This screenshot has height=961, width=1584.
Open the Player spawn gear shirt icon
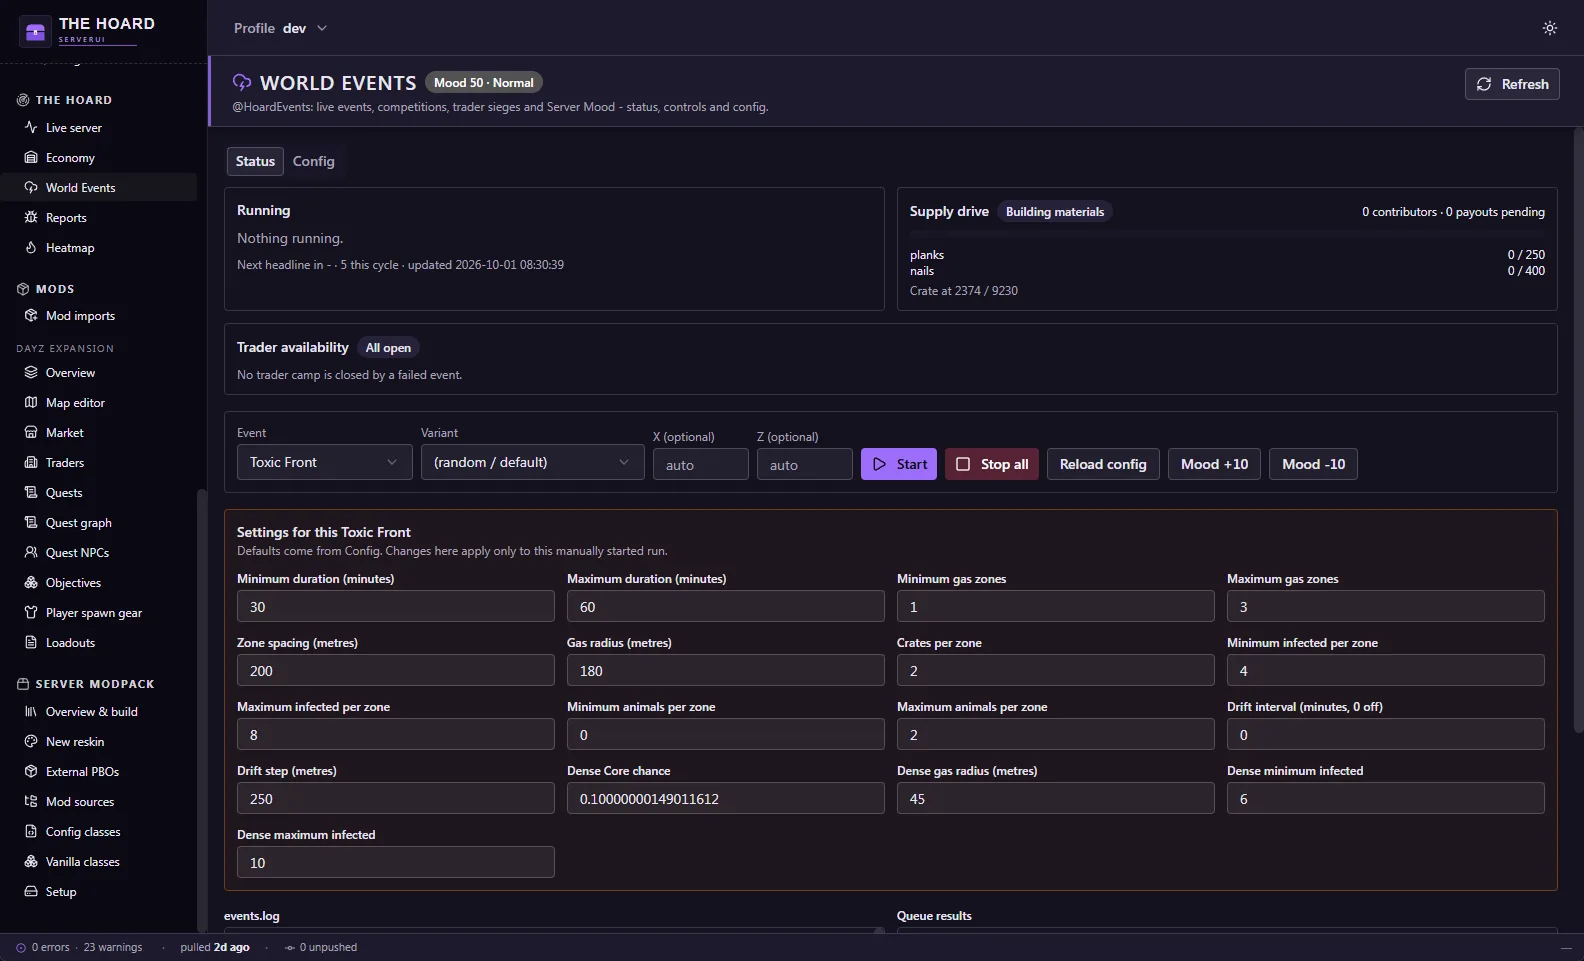(x=31, y=613)
